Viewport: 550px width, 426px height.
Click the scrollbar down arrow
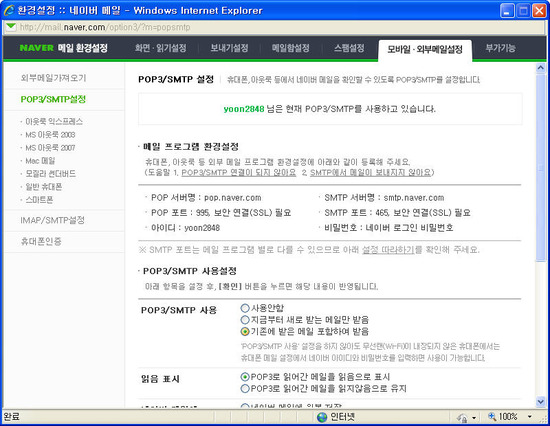tap(541, 401)
